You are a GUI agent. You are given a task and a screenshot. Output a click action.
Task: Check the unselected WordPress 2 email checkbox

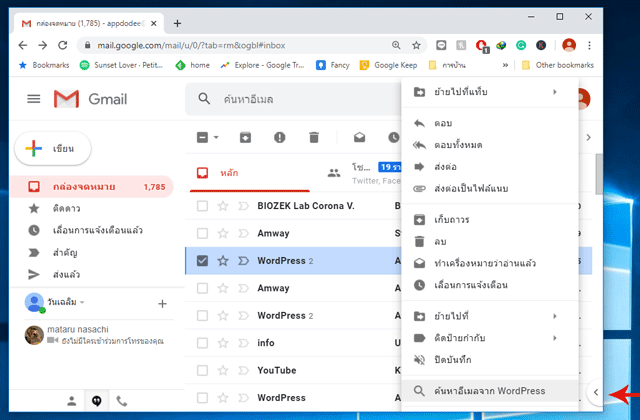202,316
